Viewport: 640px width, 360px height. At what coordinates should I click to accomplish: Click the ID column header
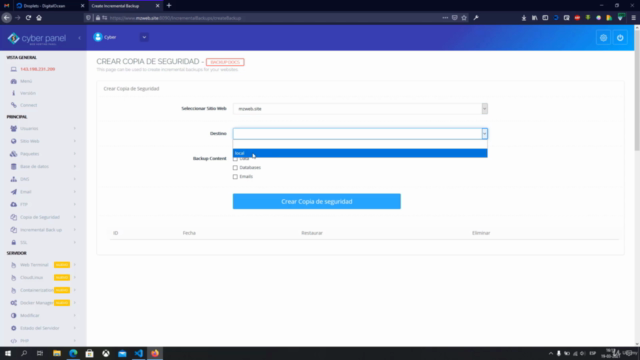116,233
